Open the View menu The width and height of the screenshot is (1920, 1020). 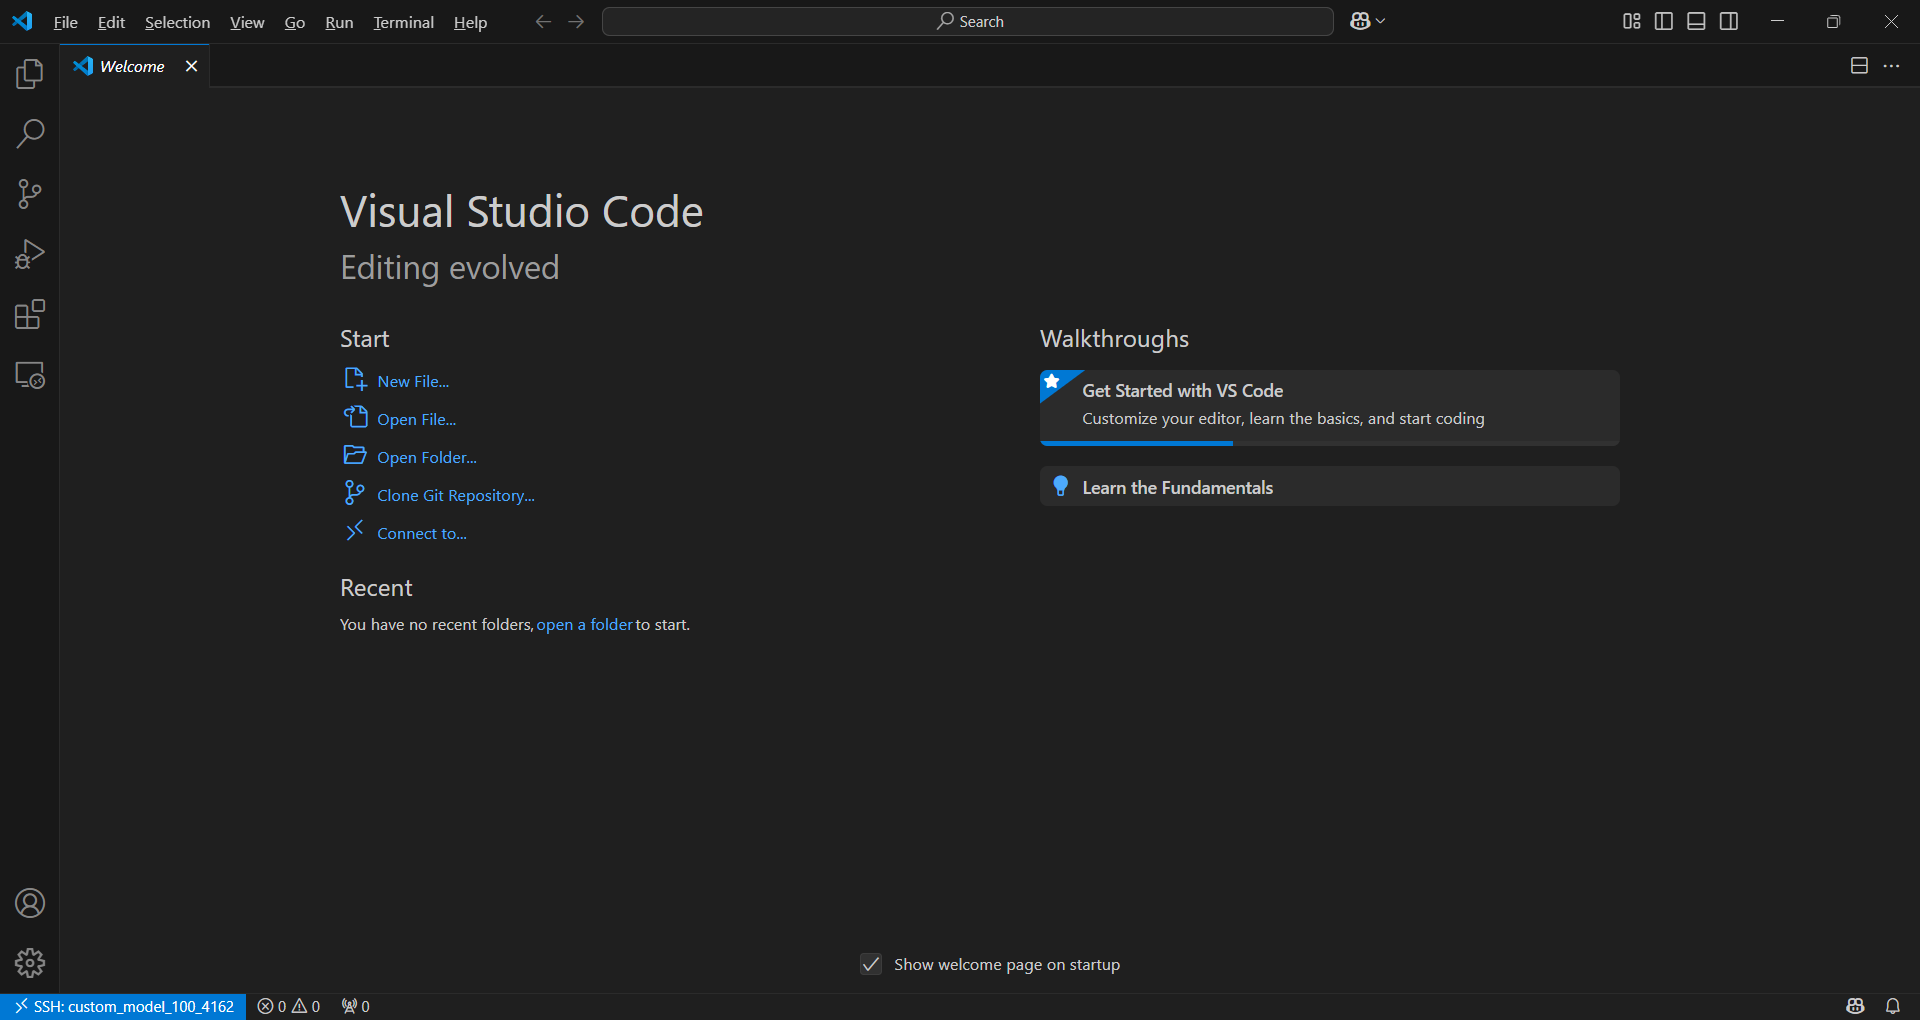click(247, 22)
